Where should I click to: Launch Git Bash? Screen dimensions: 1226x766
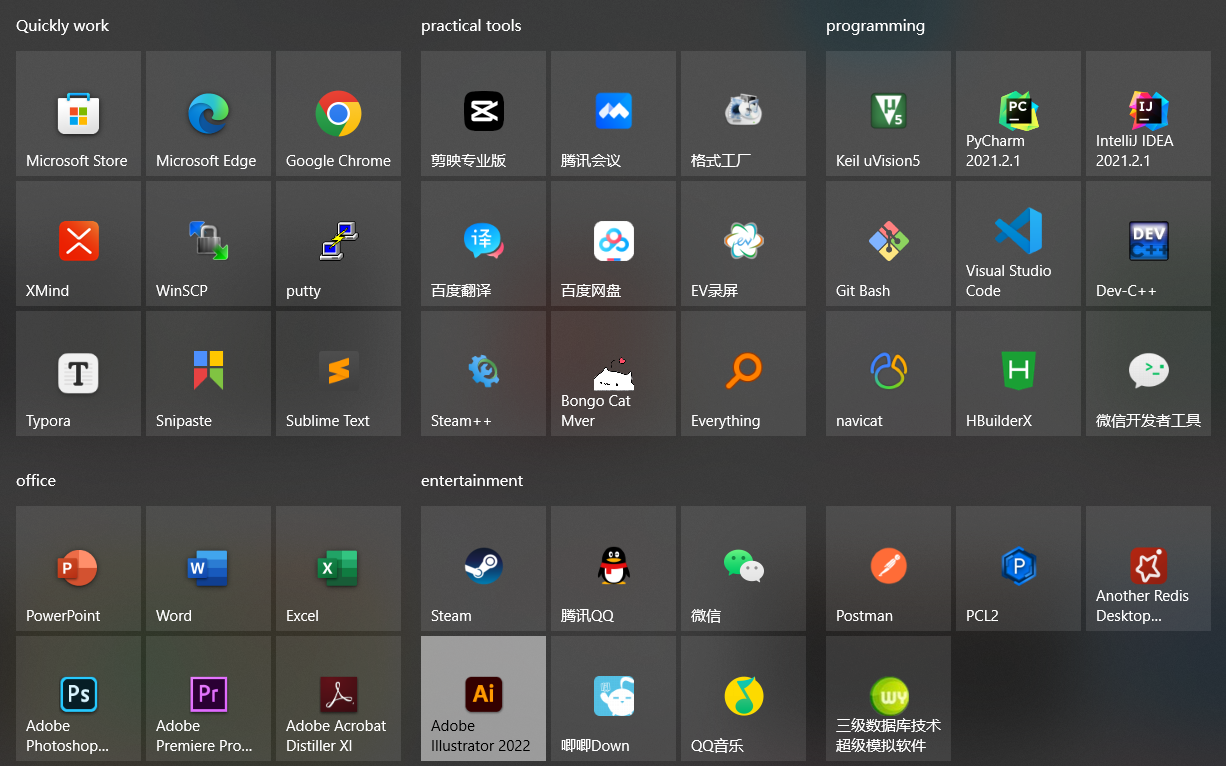point(888,243)
